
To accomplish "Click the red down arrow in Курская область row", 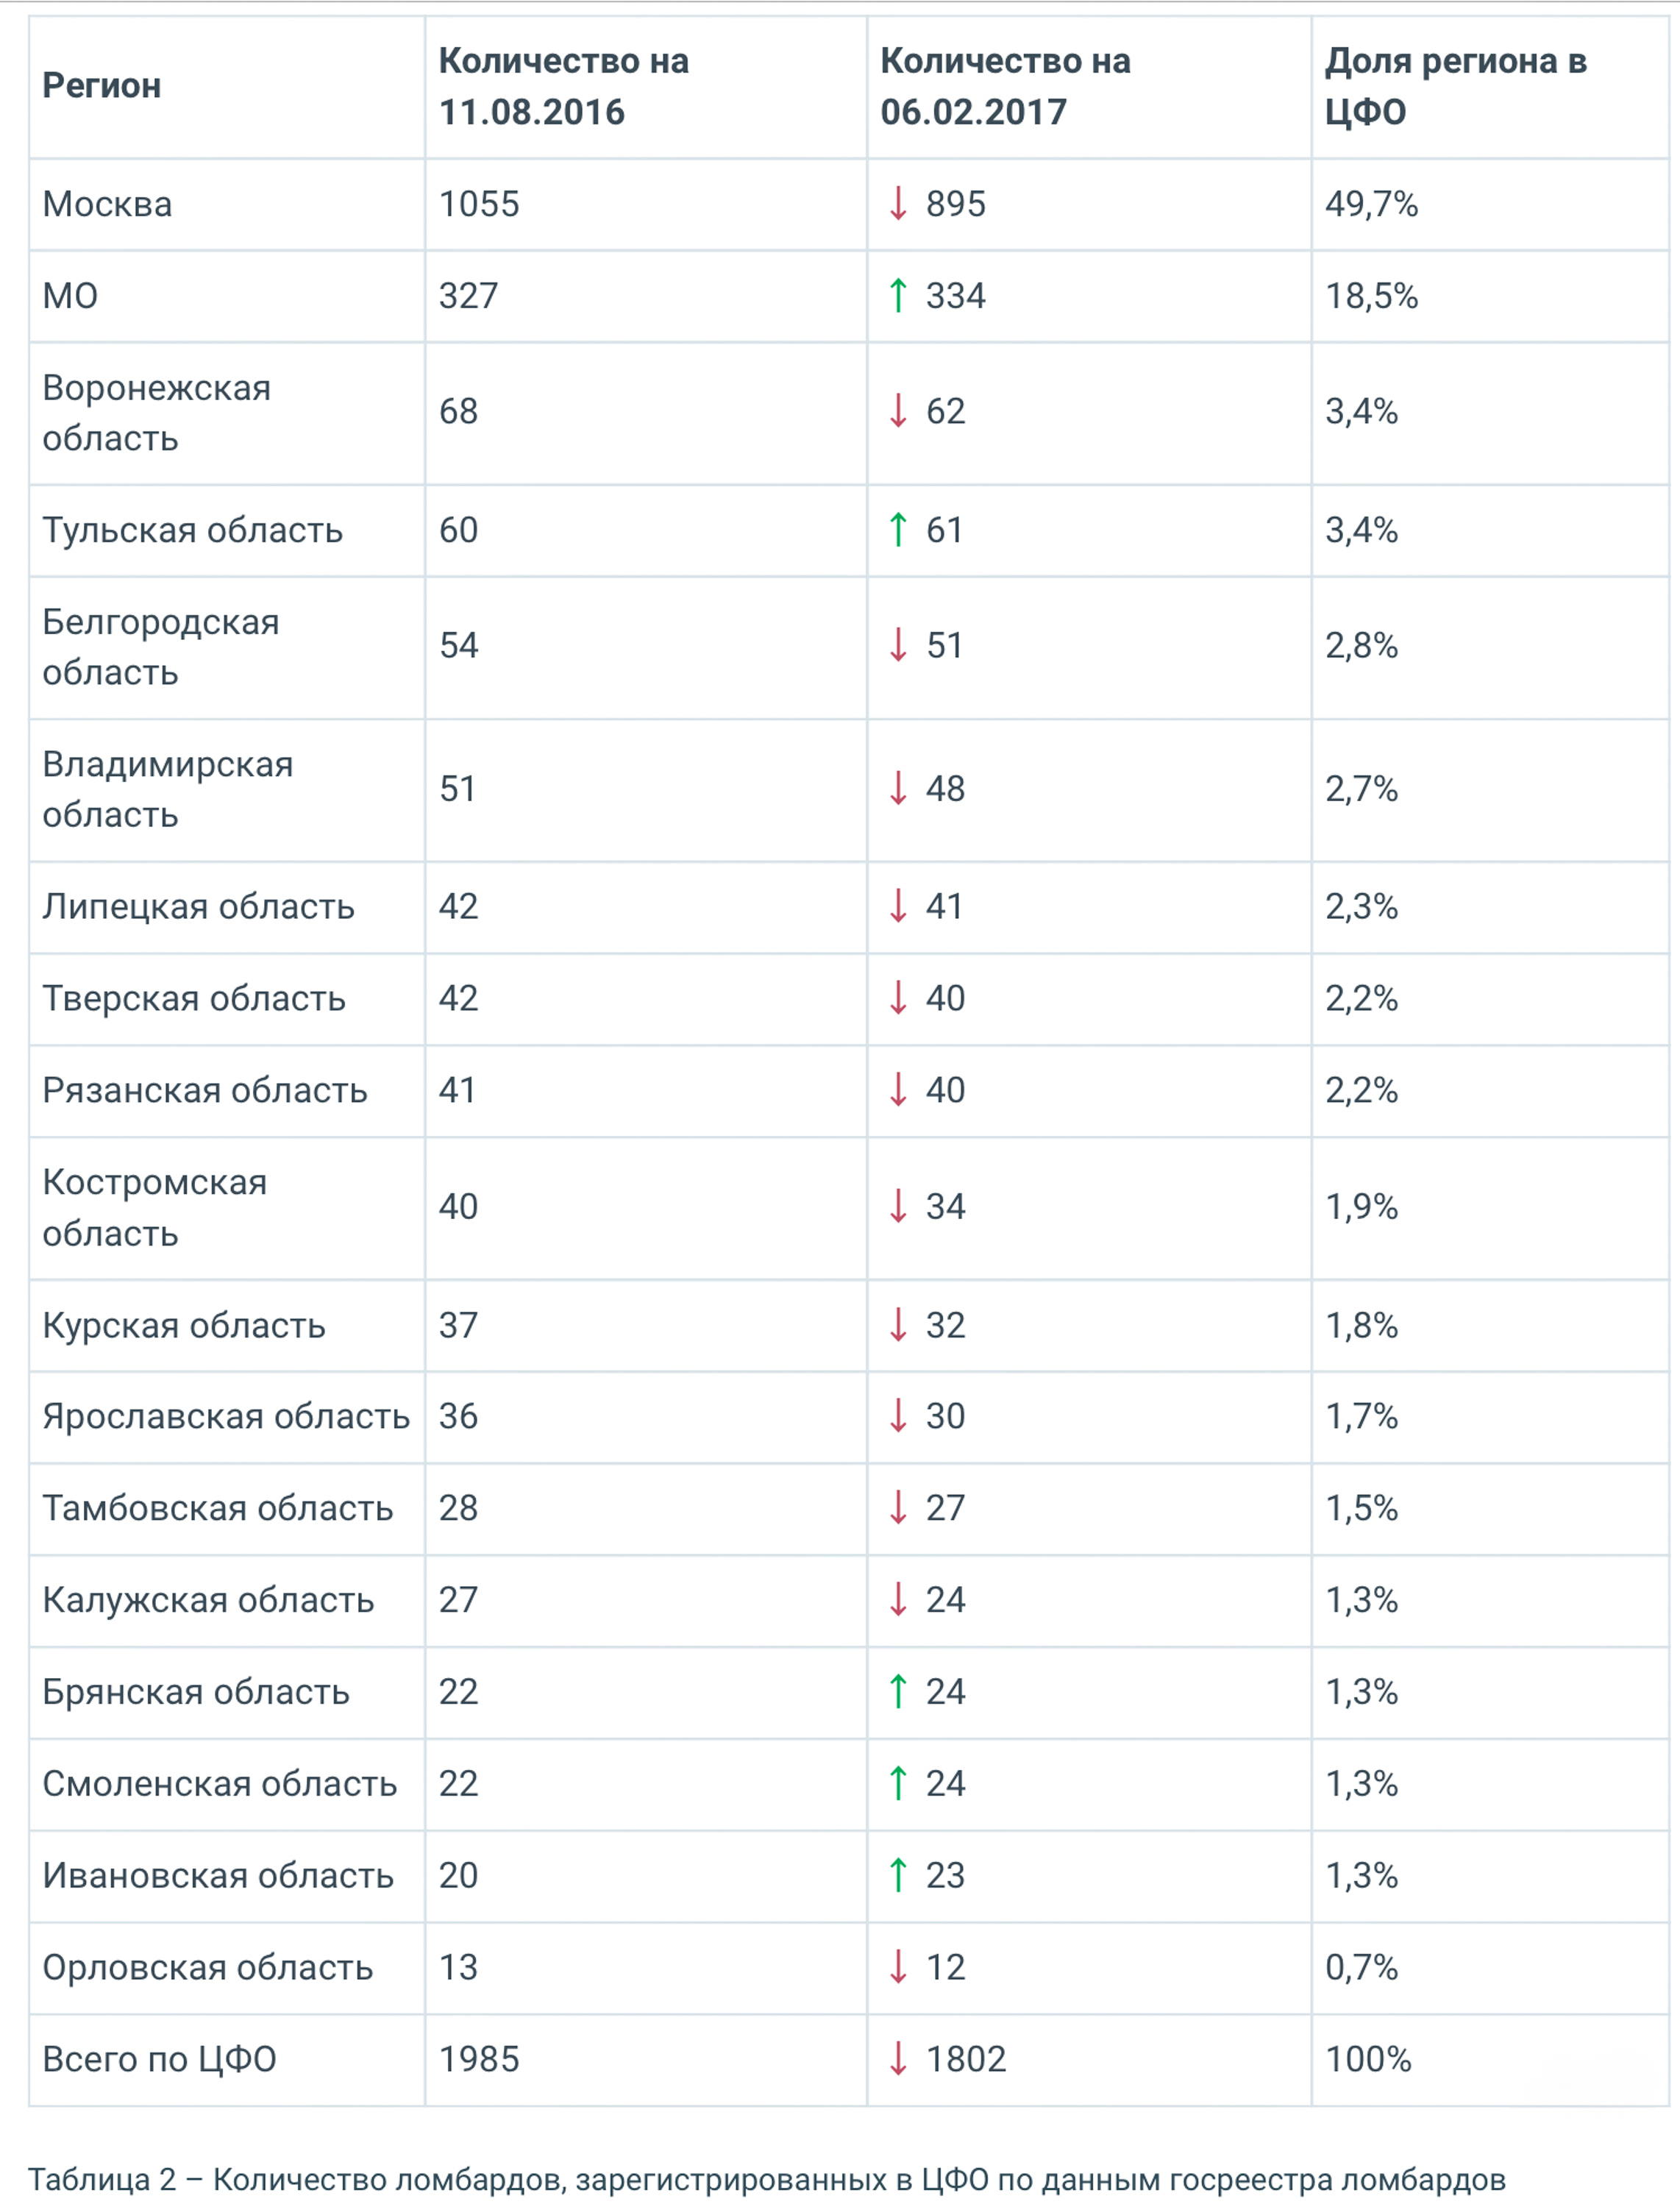I will tap(898, 1325).
